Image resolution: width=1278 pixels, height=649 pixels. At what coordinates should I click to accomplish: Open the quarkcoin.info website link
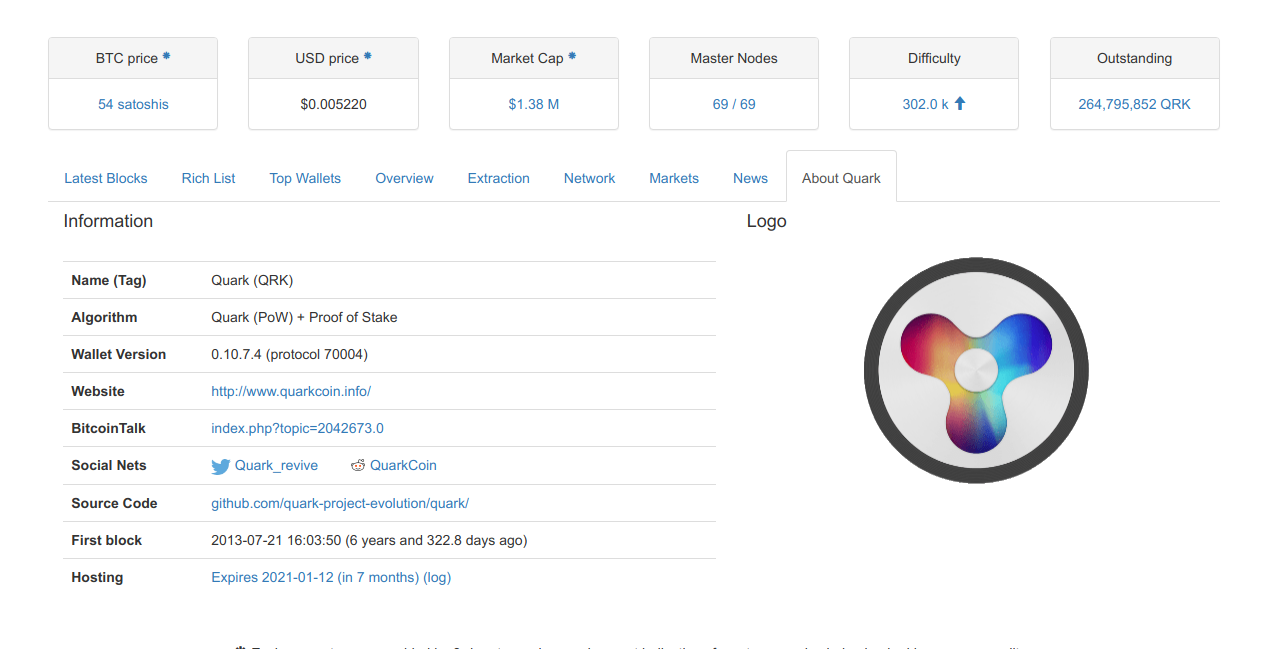click(x=290, y=391)
